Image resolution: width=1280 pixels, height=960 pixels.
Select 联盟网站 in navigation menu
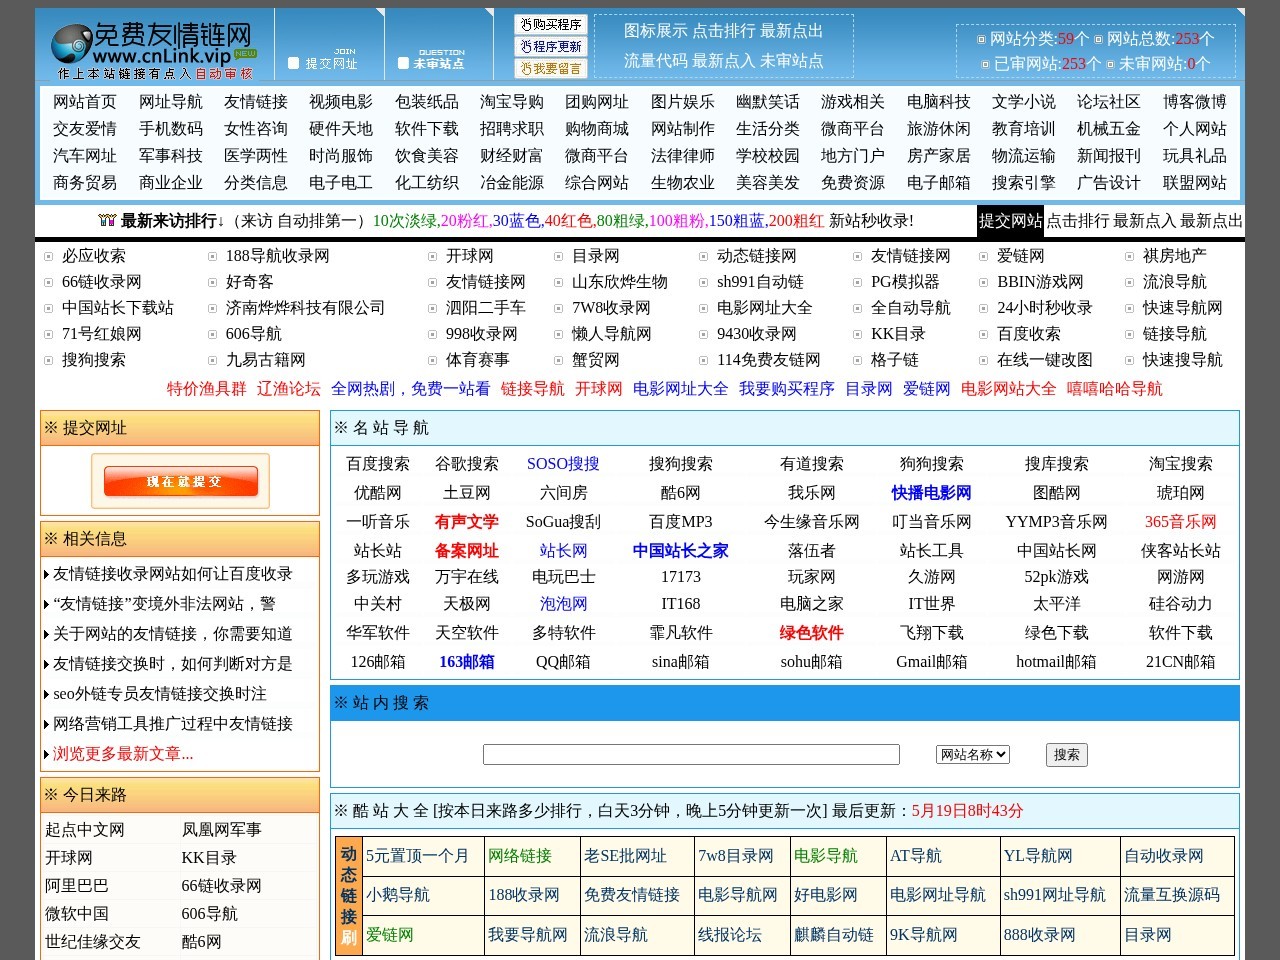[1195, 183]
